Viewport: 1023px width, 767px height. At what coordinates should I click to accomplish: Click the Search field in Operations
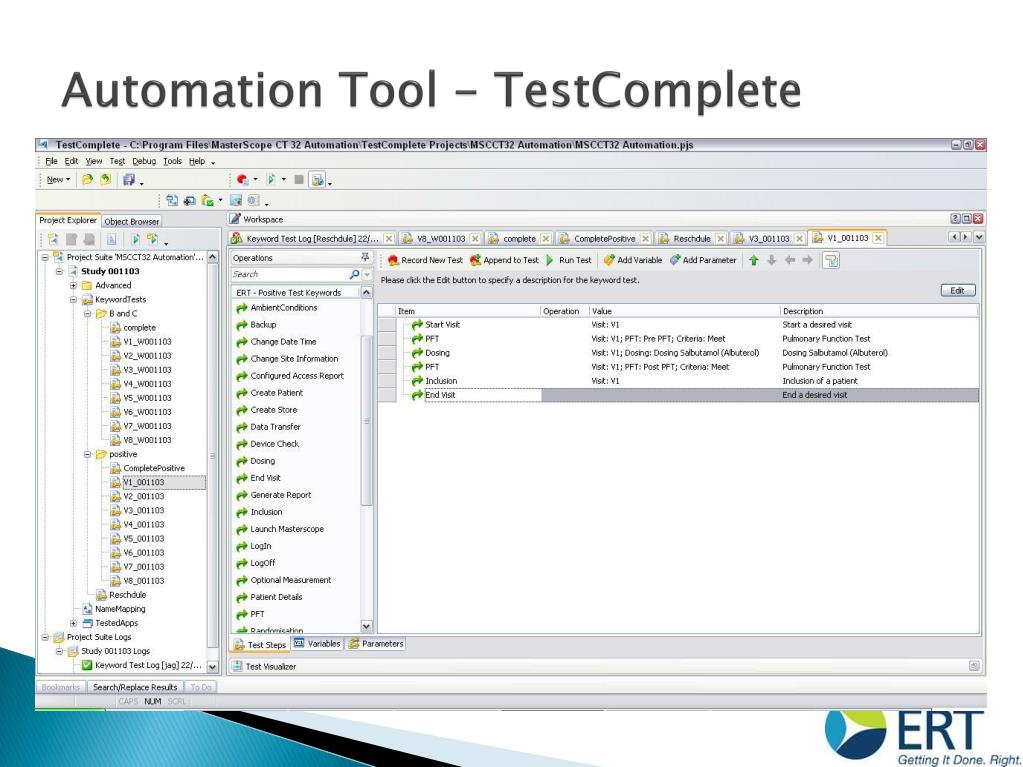pos(290,275)
